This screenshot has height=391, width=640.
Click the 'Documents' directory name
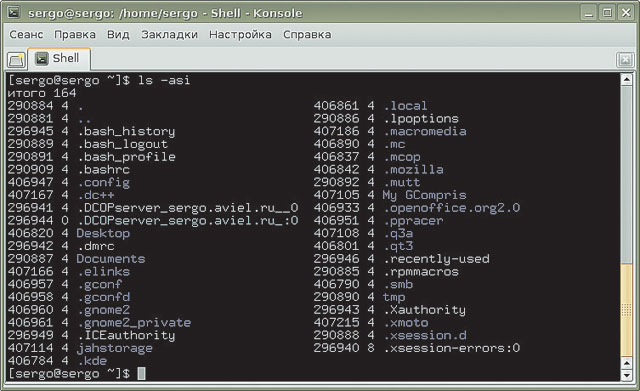111,259
